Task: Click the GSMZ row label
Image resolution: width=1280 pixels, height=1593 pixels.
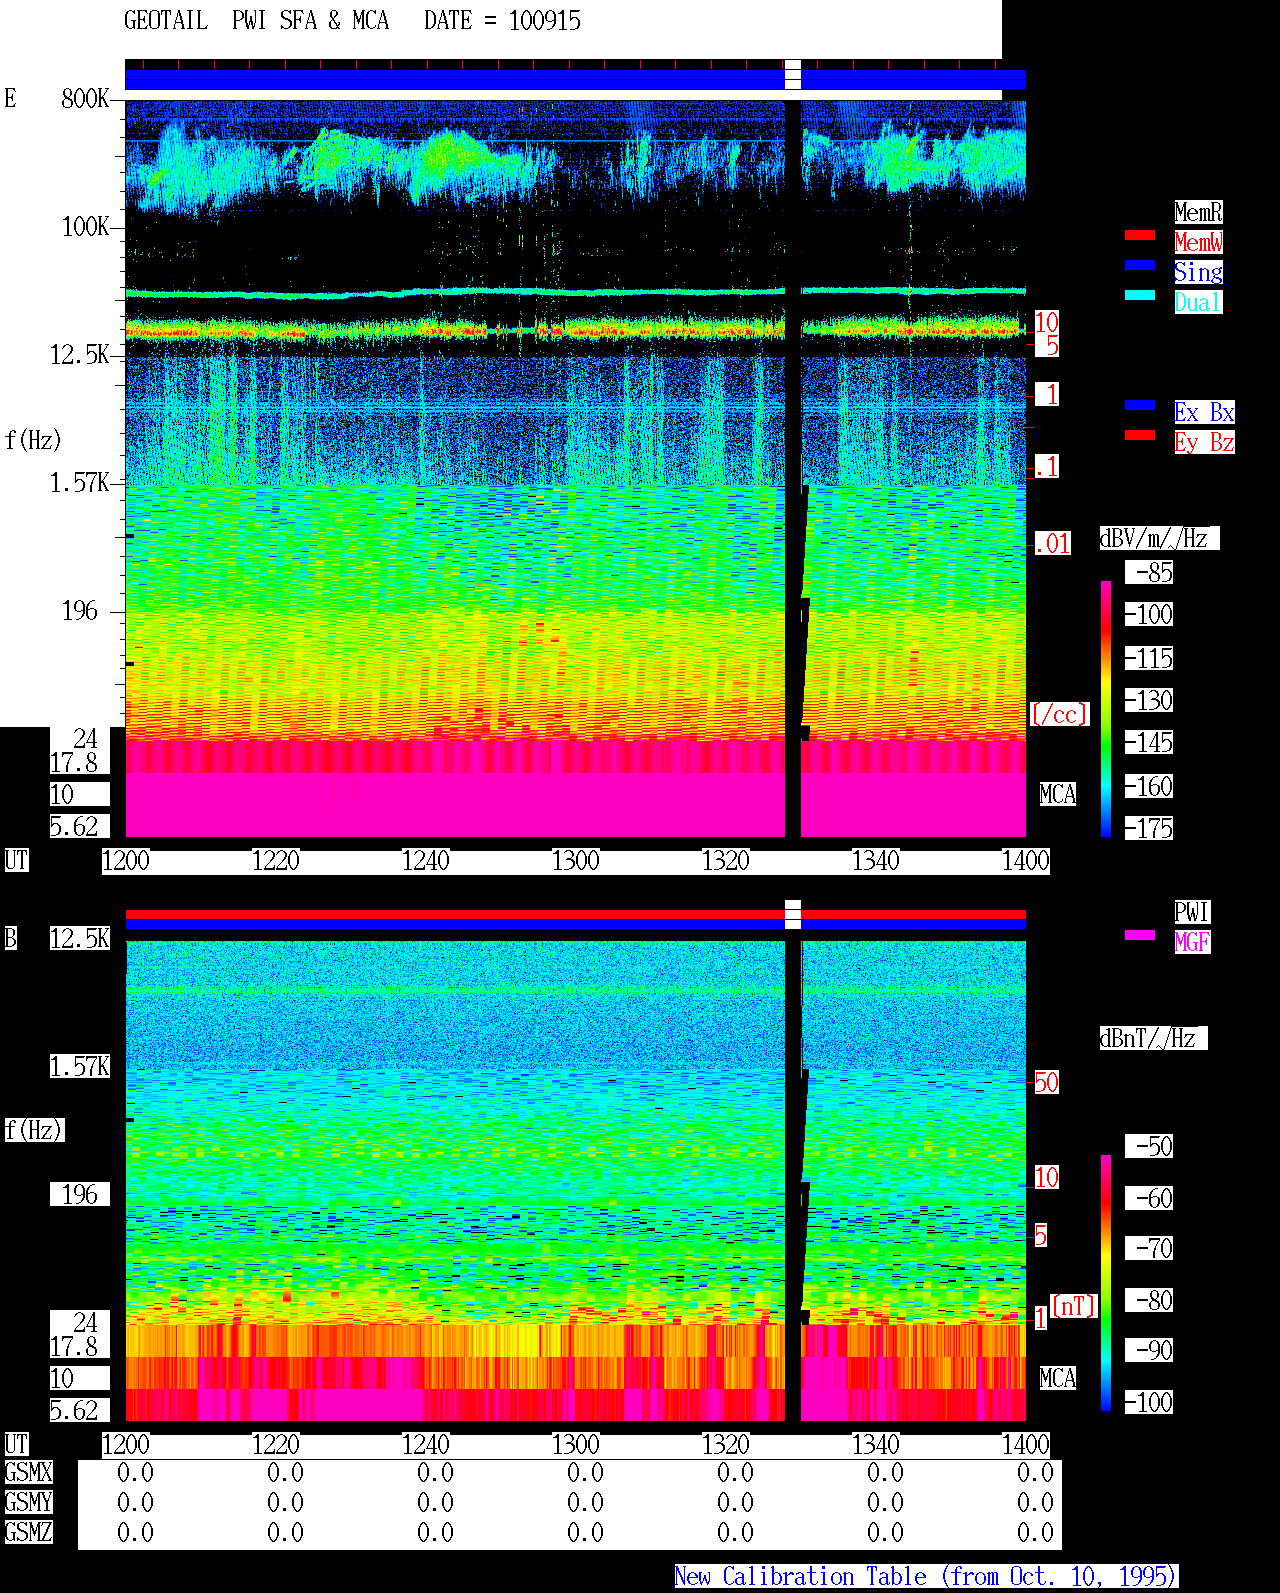Action: pyautogui.click(x=29, y=1532)
